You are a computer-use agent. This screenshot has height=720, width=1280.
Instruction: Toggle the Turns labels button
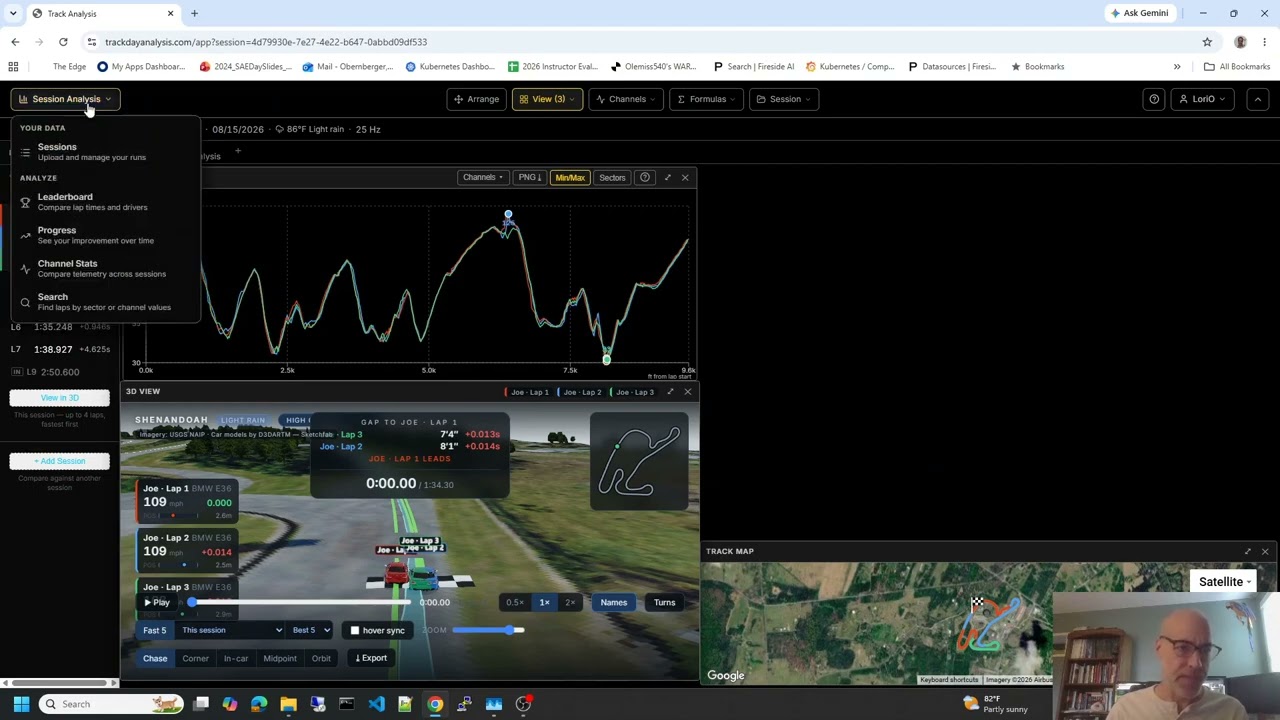tap(665, 602)
